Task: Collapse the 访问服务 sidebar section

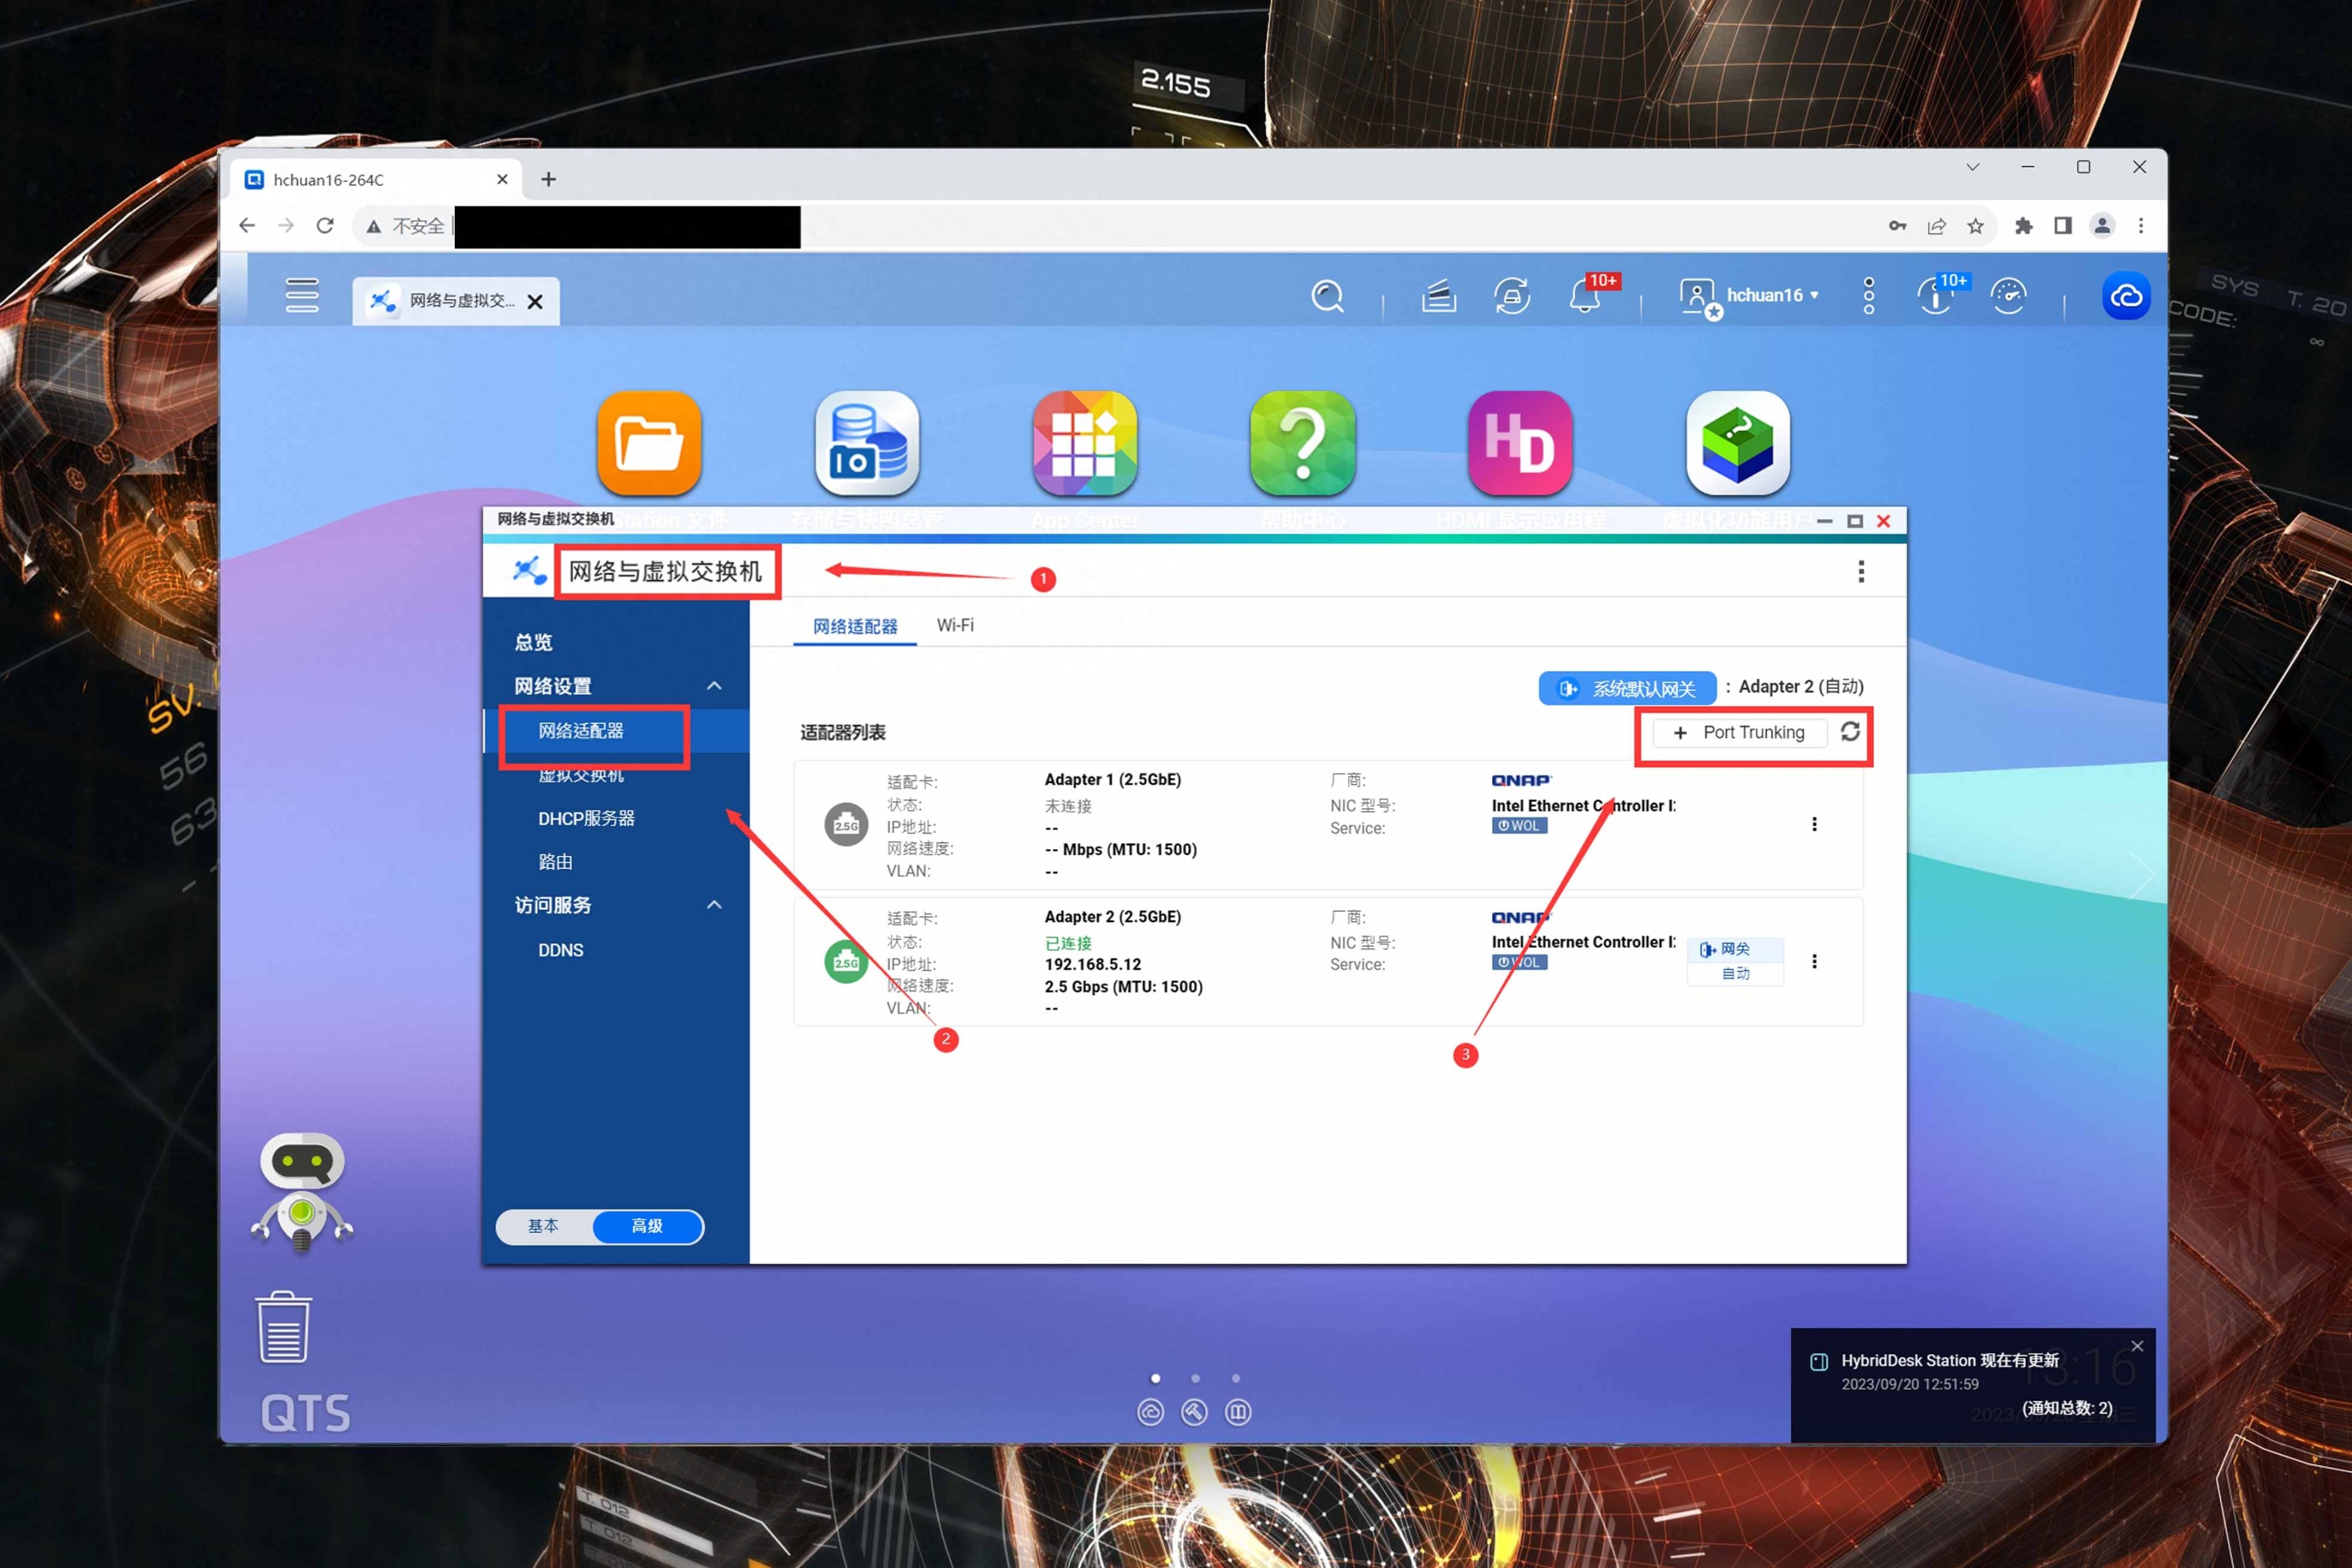Action: (714, 905)
